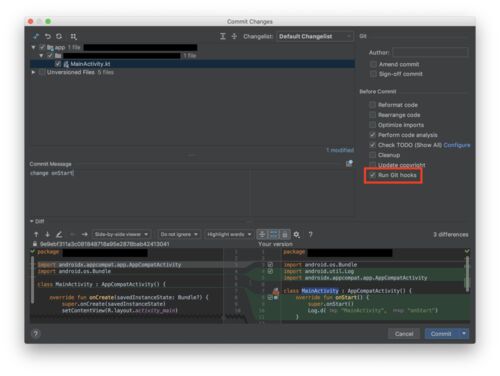
Task: Click the Expand All icon near Changelist
Action: [223, 36]
